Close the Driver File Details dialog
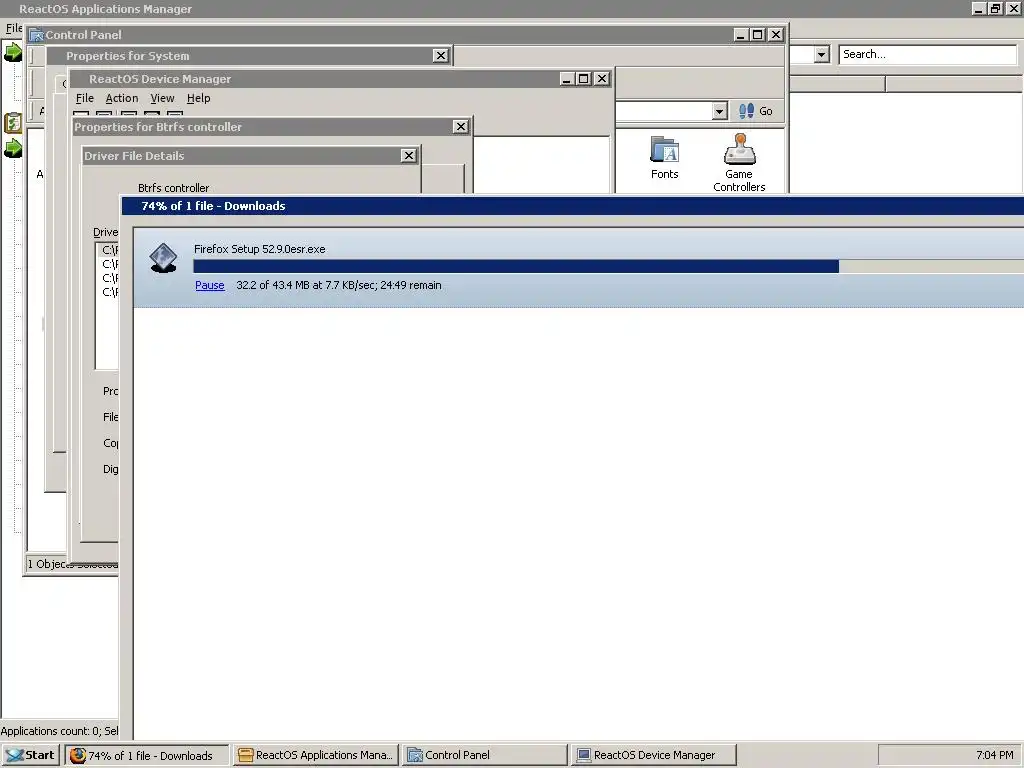This screenshot has width=1024, height=768. coord(409,155)
